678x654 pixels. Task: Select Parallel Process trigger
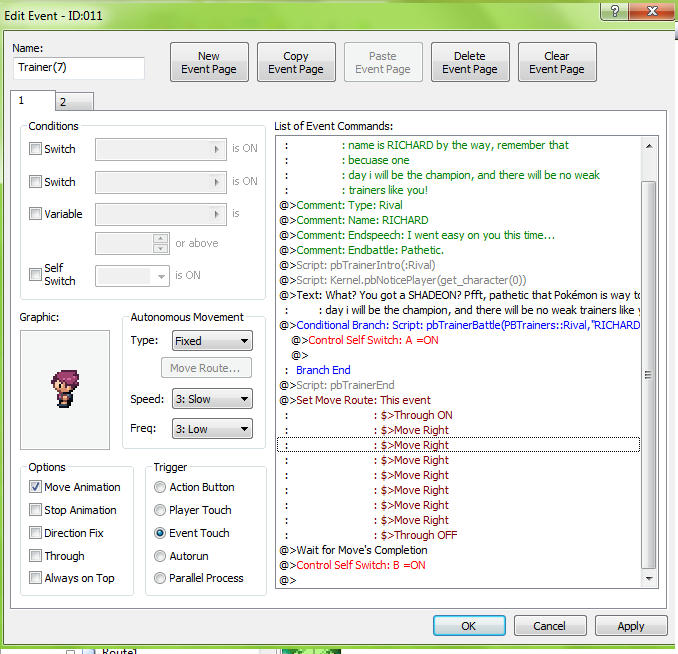[x=160, y=578]
